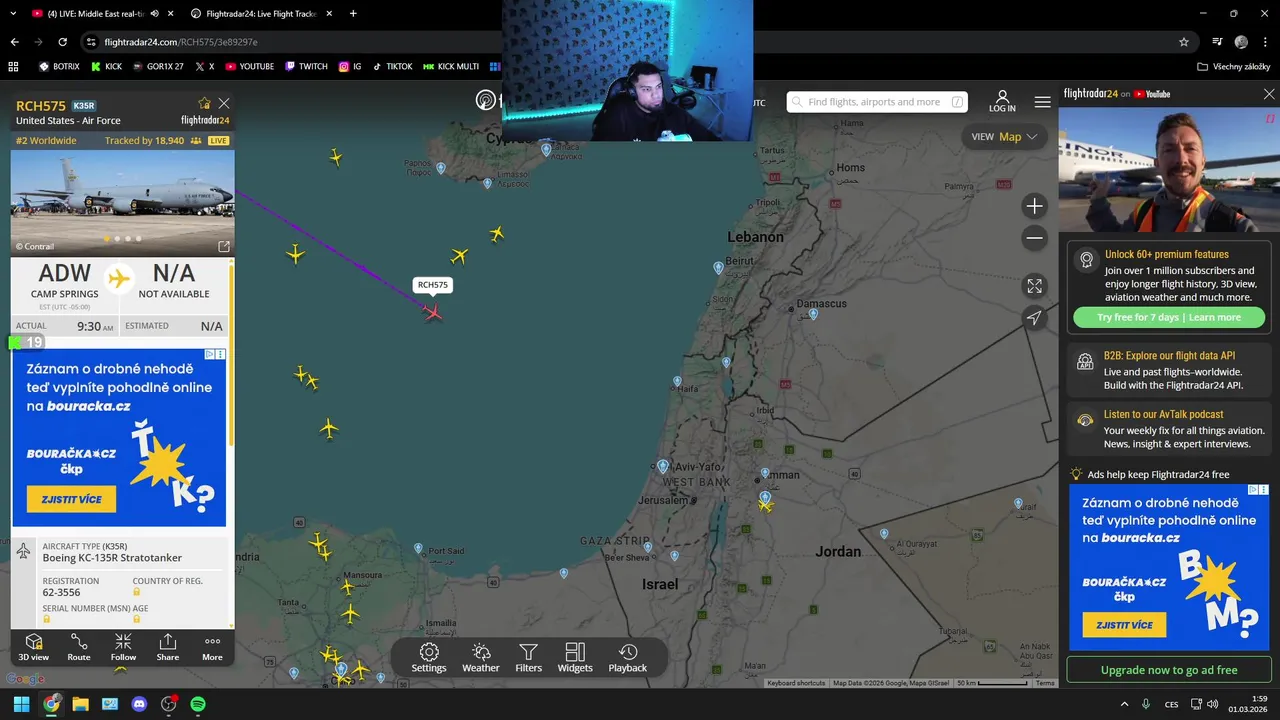
Task: Open the Weather layer options
Action: [481, 658]
